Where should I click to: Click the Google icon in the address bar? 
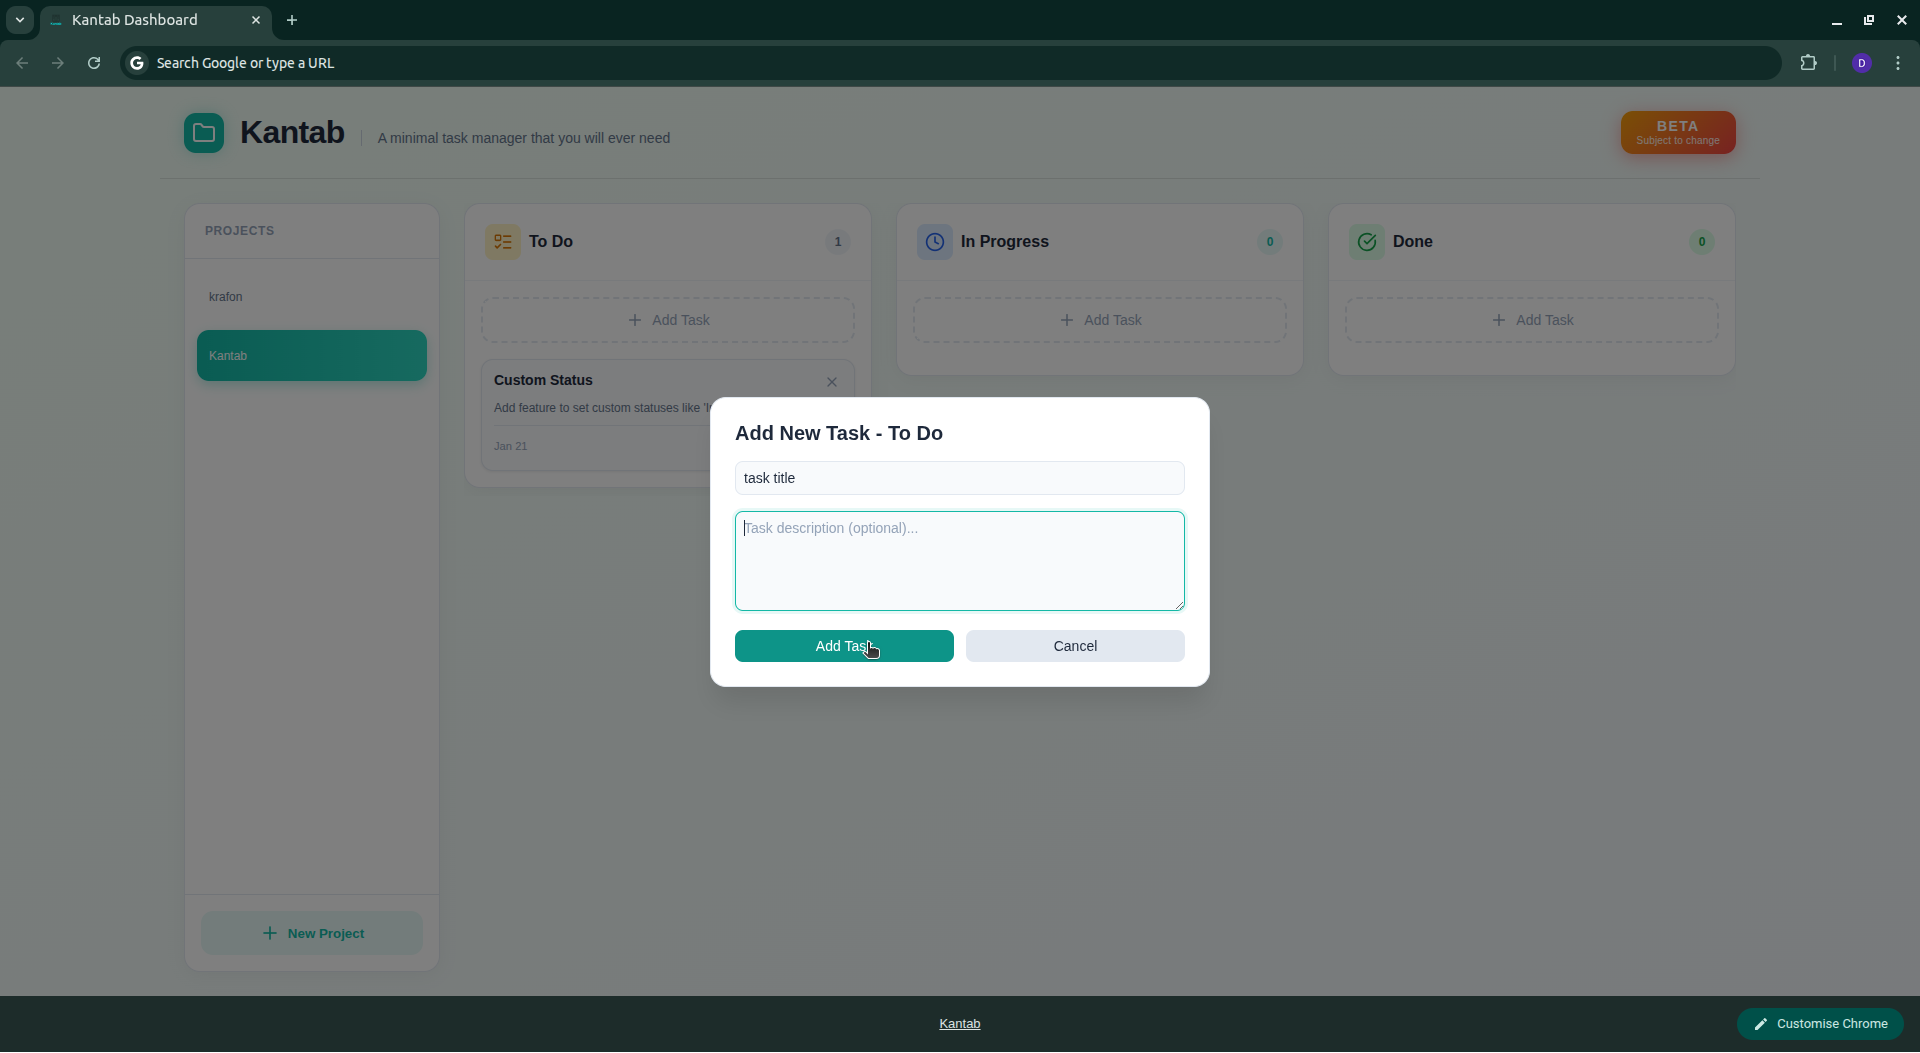136,62
